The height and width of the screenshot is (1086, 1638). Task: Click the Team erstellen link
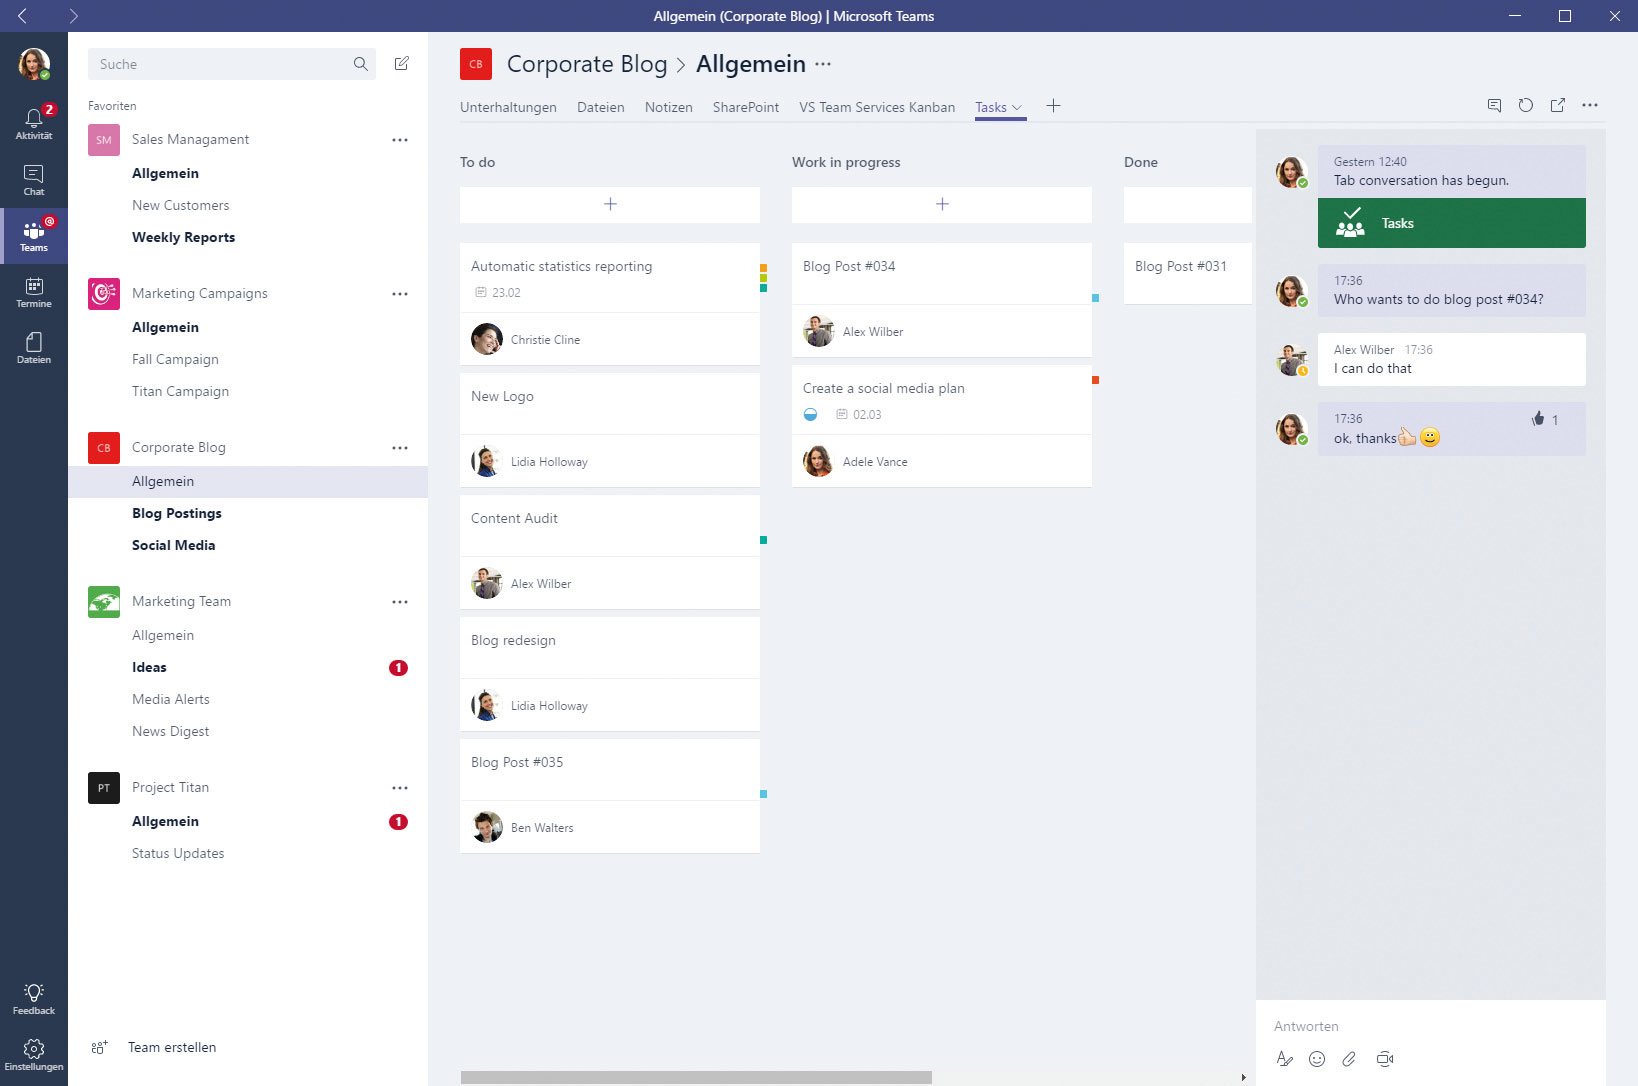[172, 1047]
